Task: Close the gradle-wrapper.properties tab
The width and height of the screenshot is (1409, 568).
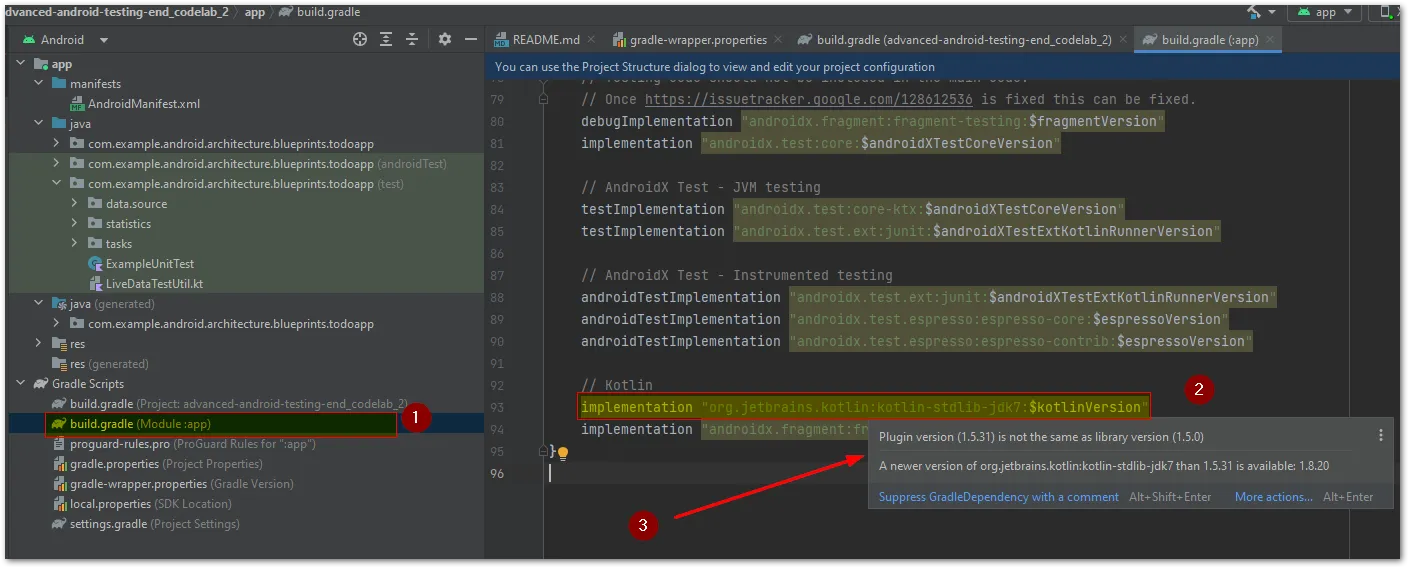Action: point(778,40)
